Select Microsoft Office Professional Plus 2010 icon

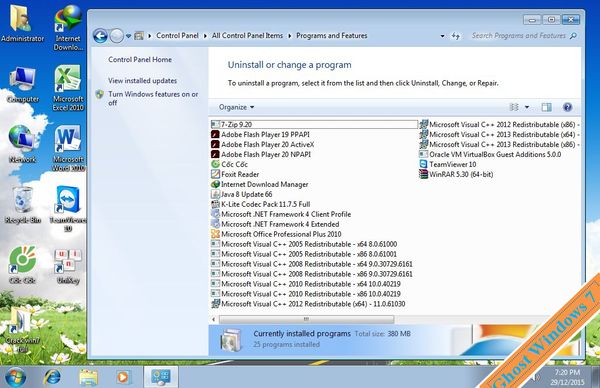pyautogui.click(x=215, y=234)
